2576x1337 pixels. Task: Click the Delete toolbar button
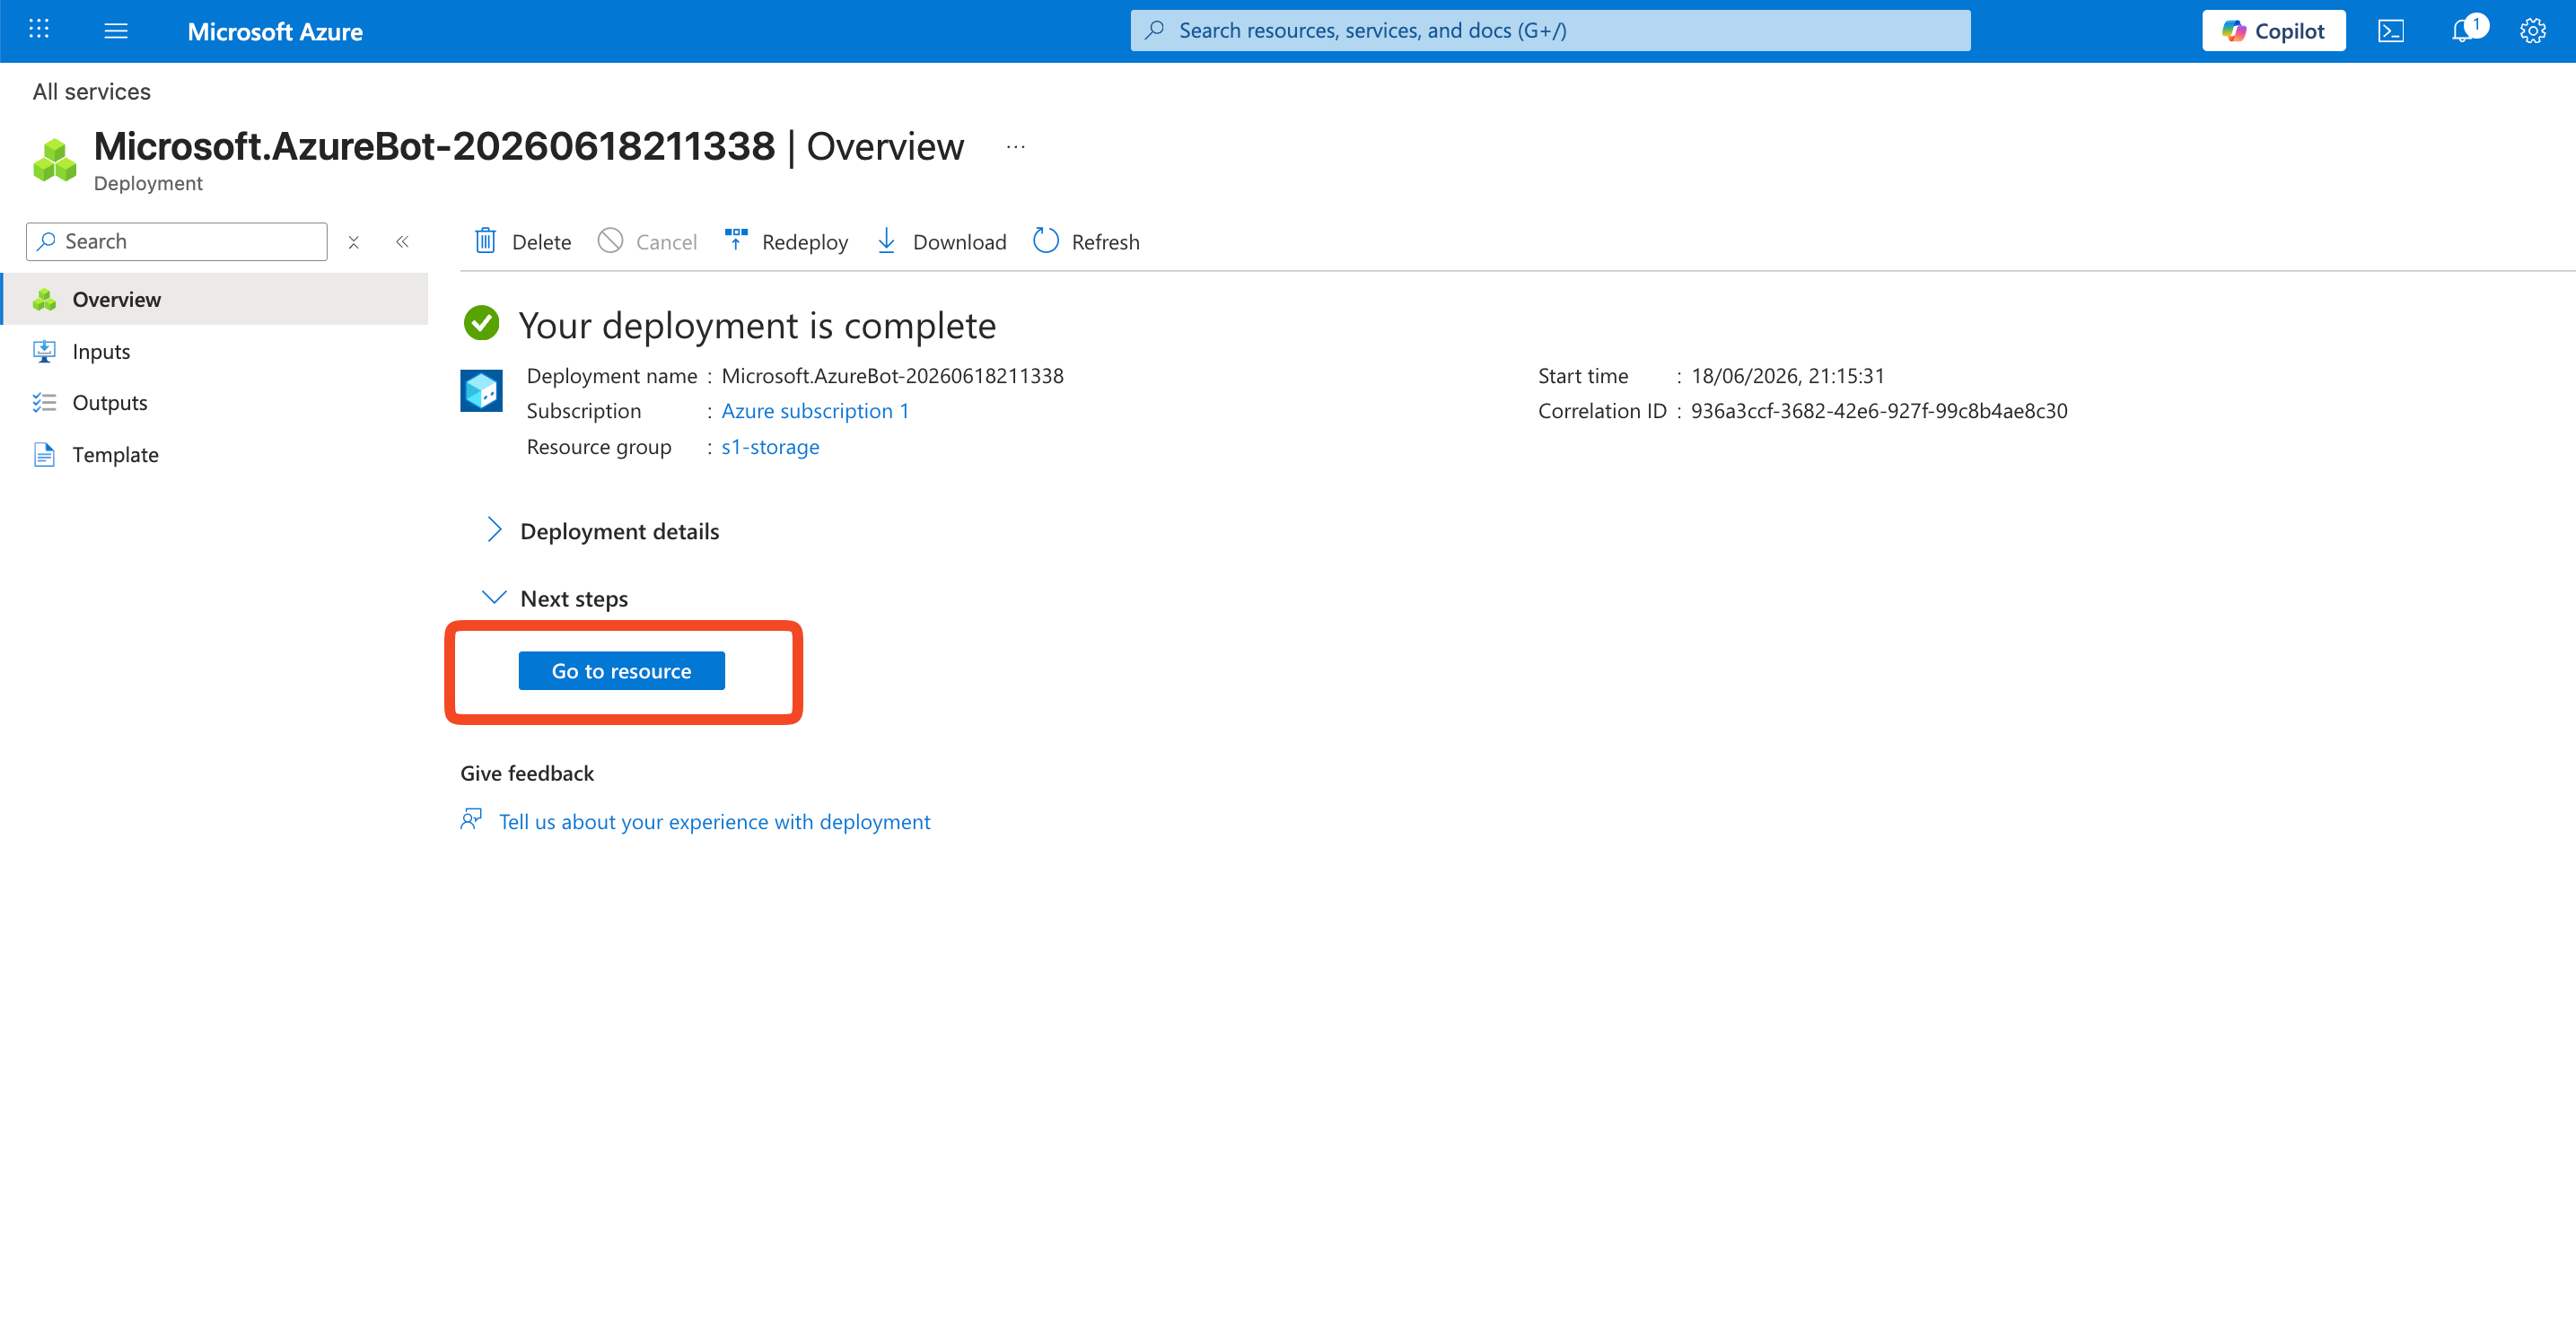(522, 241)
